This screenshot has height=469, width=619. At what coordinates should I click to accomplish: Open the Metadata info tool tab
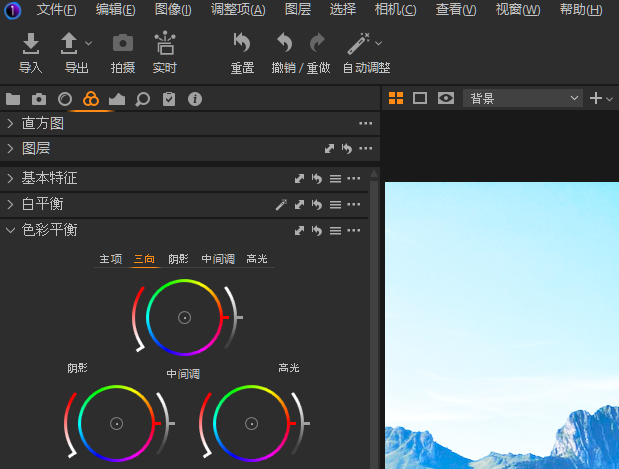(195, 99)
